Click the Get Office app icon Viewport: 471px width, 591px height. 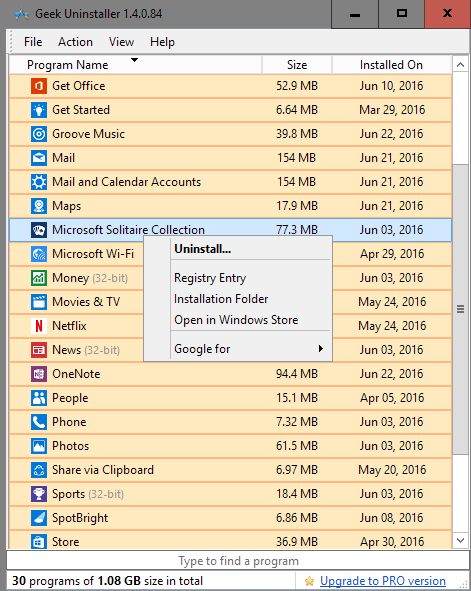39,86
